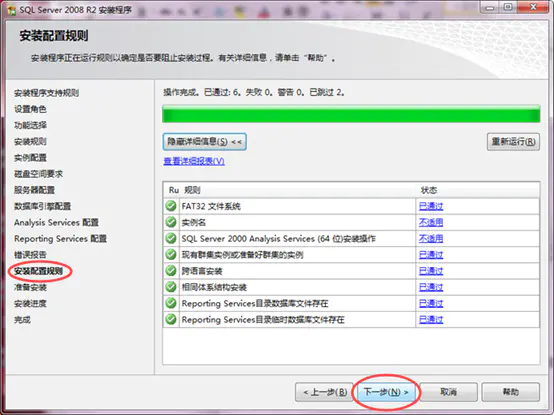Click green check icon for 跨语言安装
554x415 pixels.
[x=171, y=271]
